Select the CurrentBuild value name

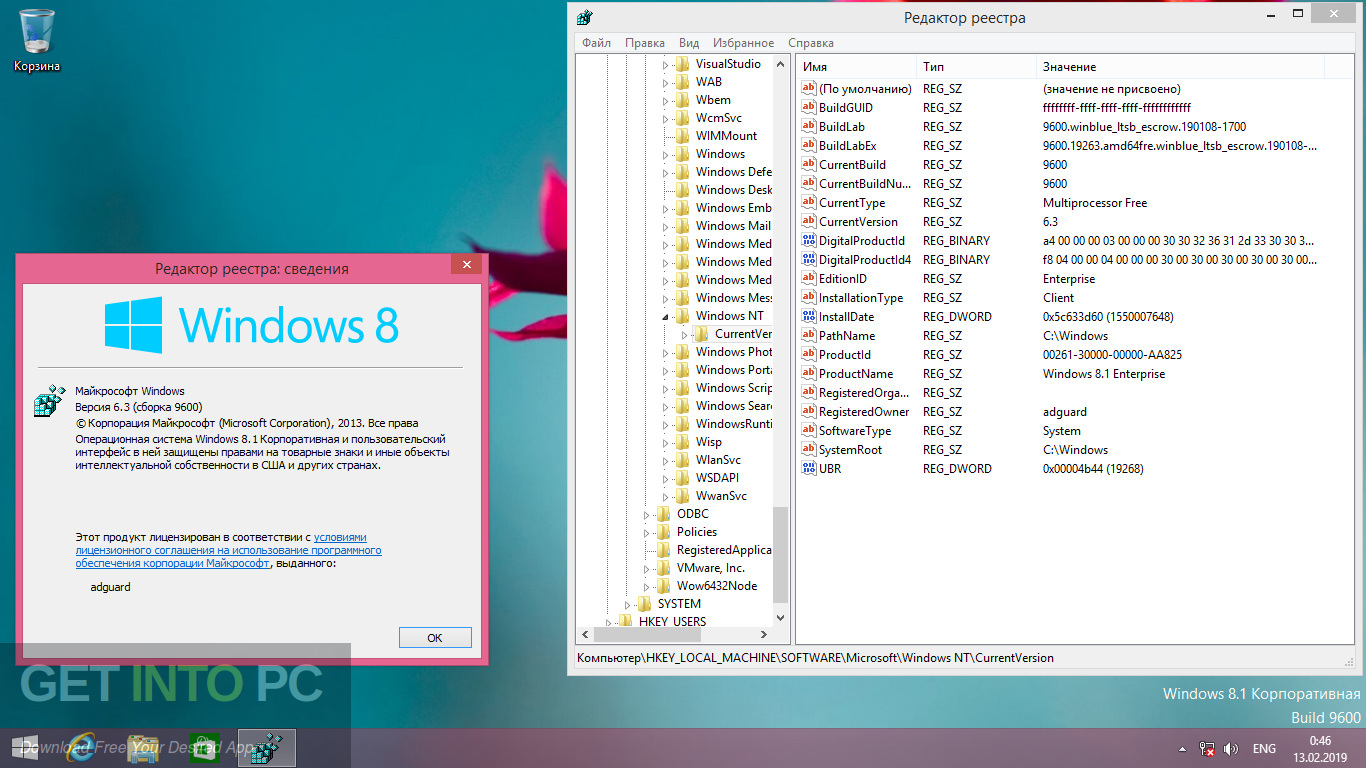[x=852, y=165]
